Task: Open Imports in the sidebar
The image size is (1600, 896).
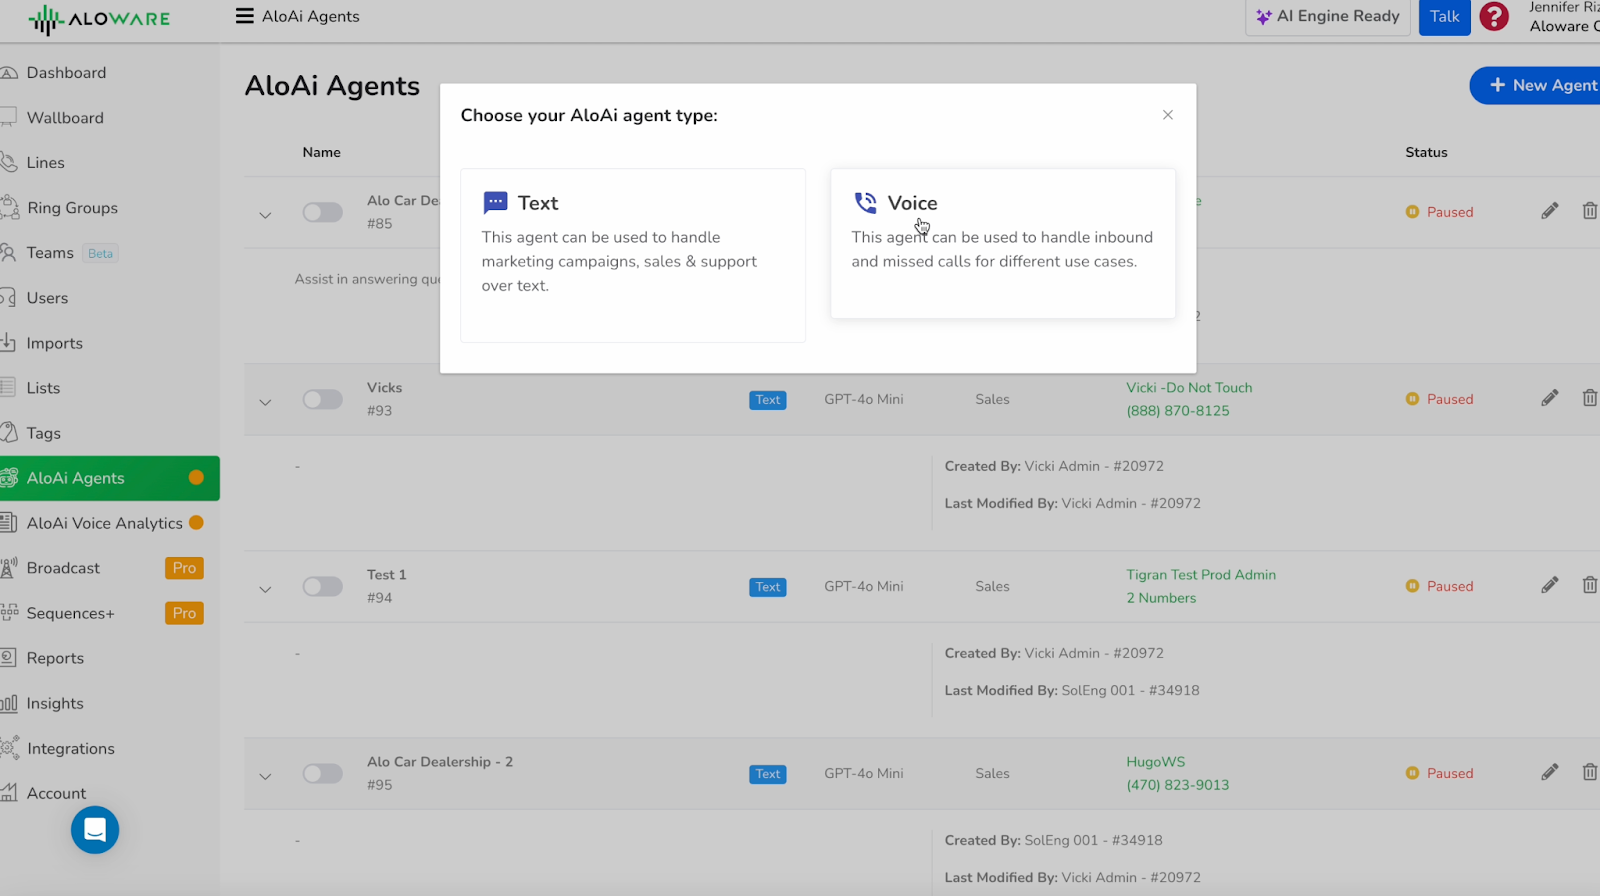Action: tap(109, 343)
